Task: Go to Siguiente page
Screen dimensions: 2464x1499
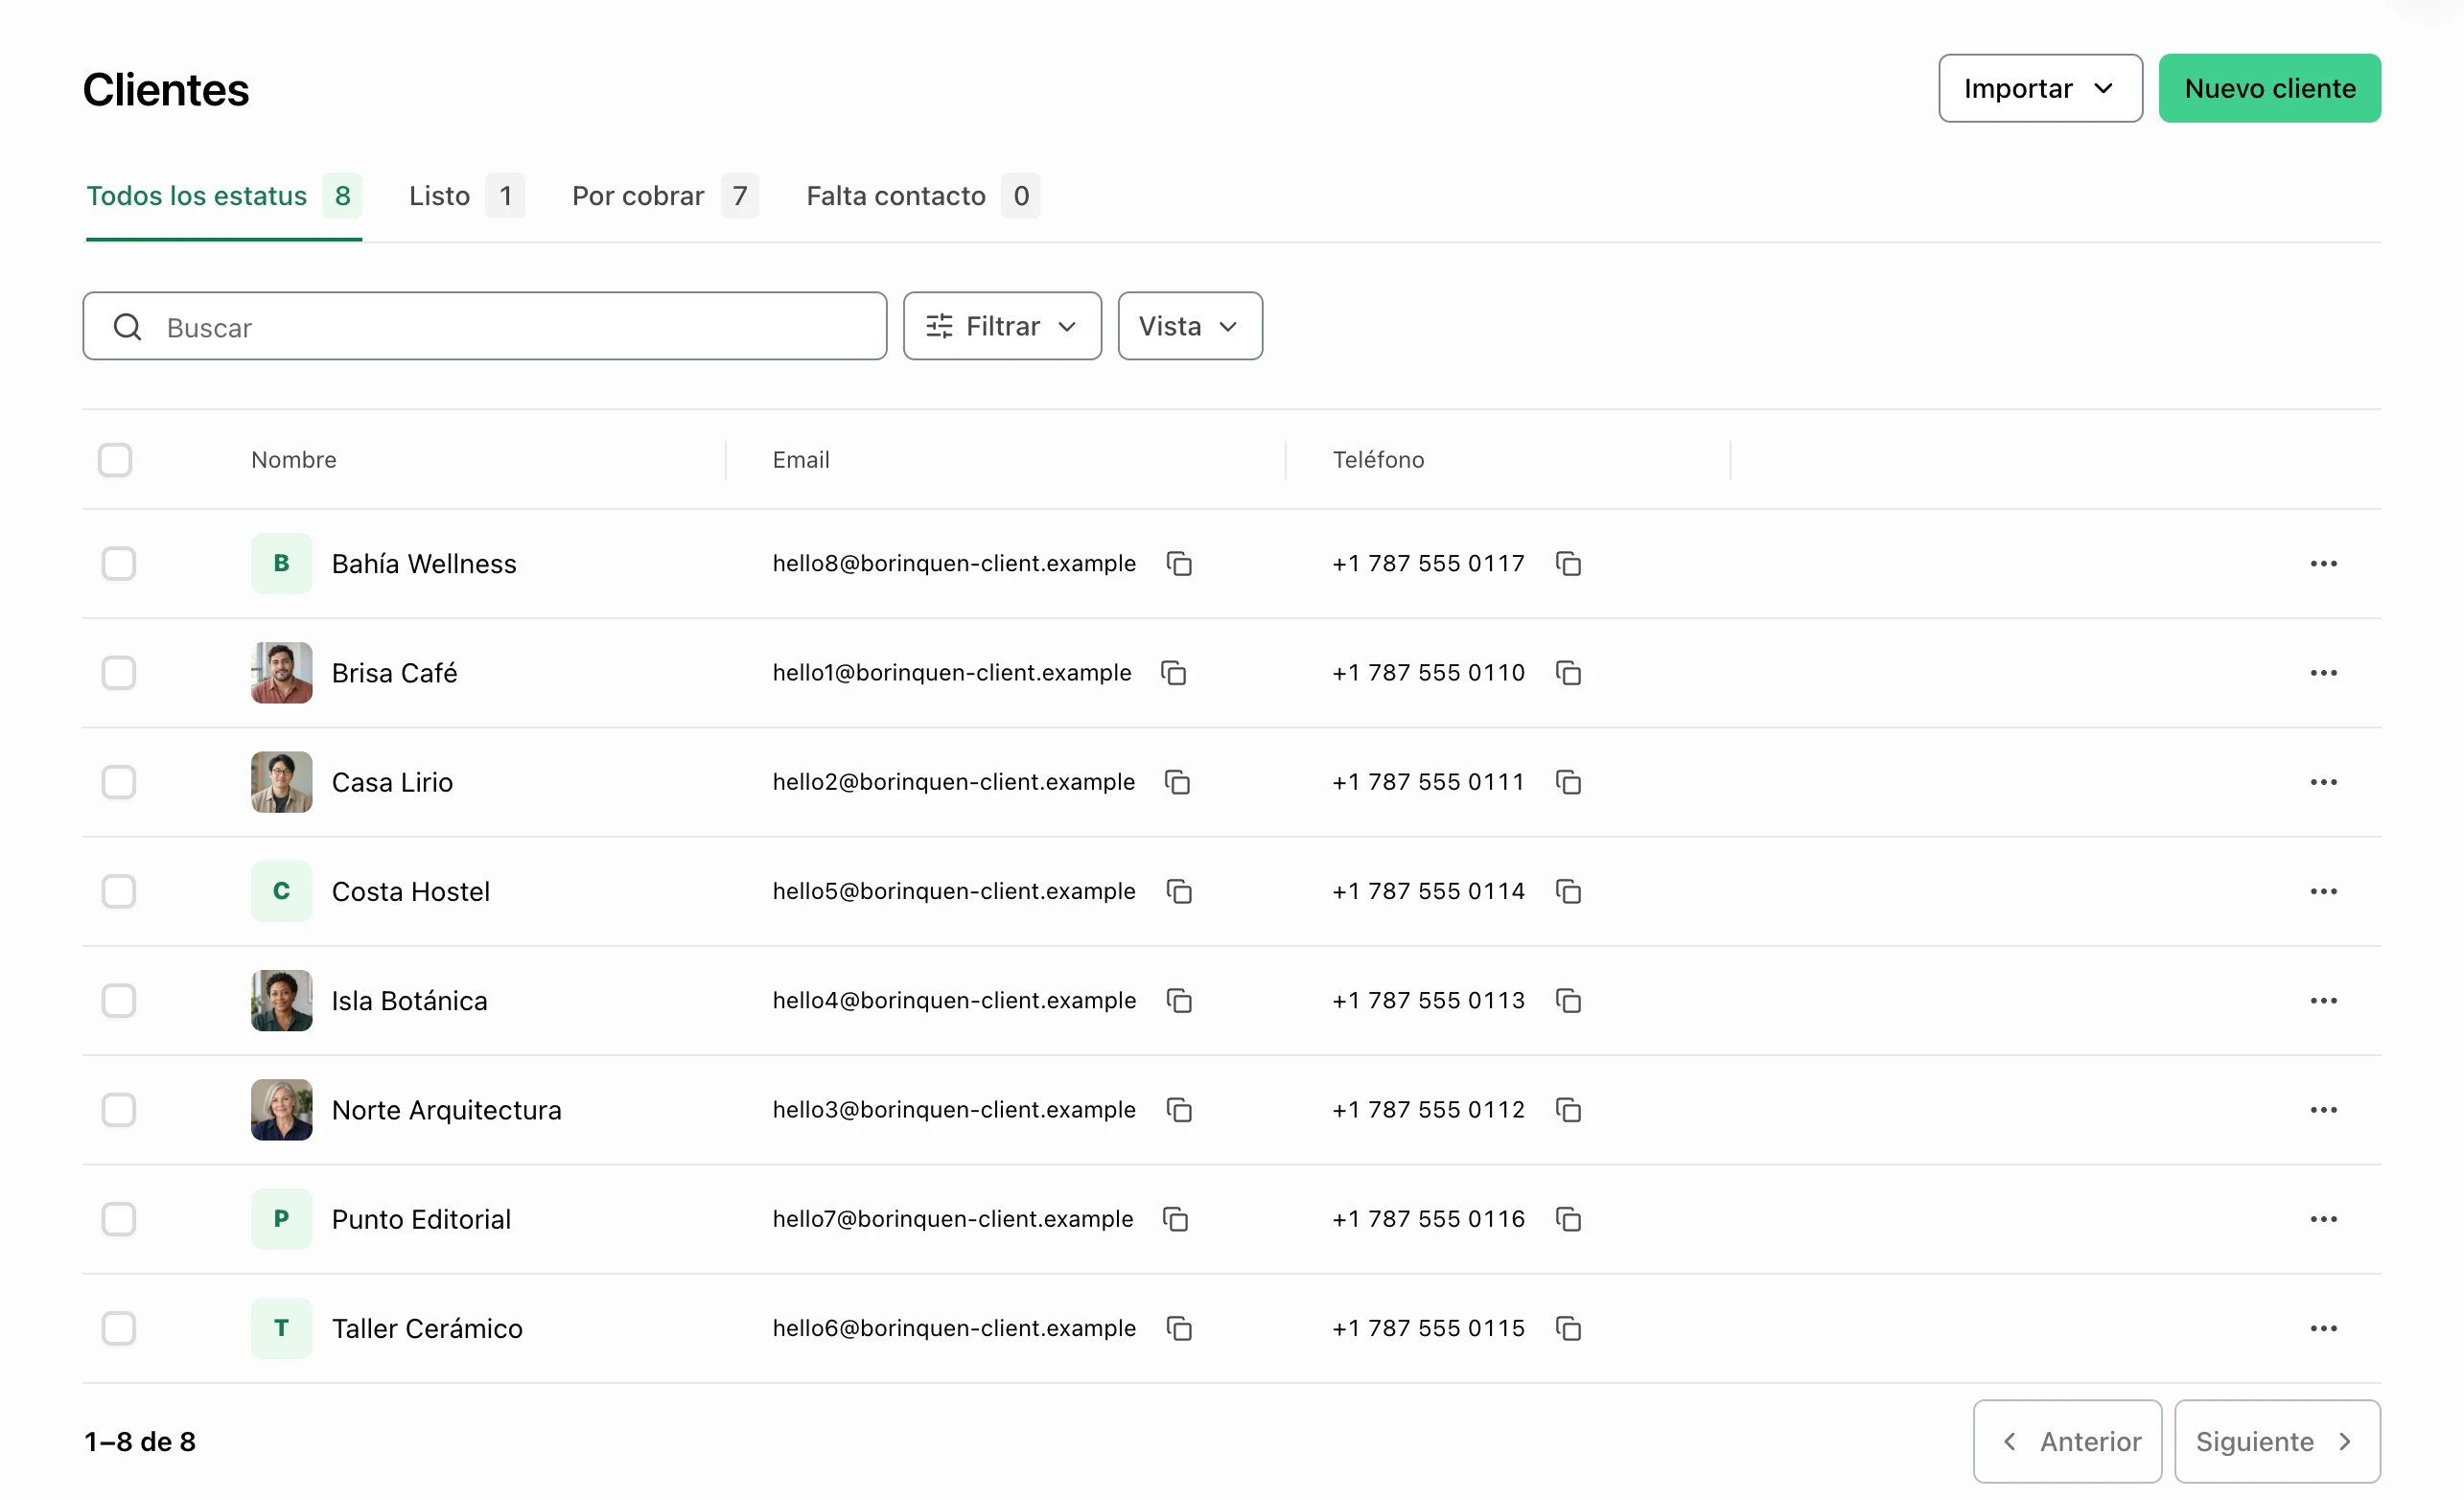Action: tap(2277, 1441)
